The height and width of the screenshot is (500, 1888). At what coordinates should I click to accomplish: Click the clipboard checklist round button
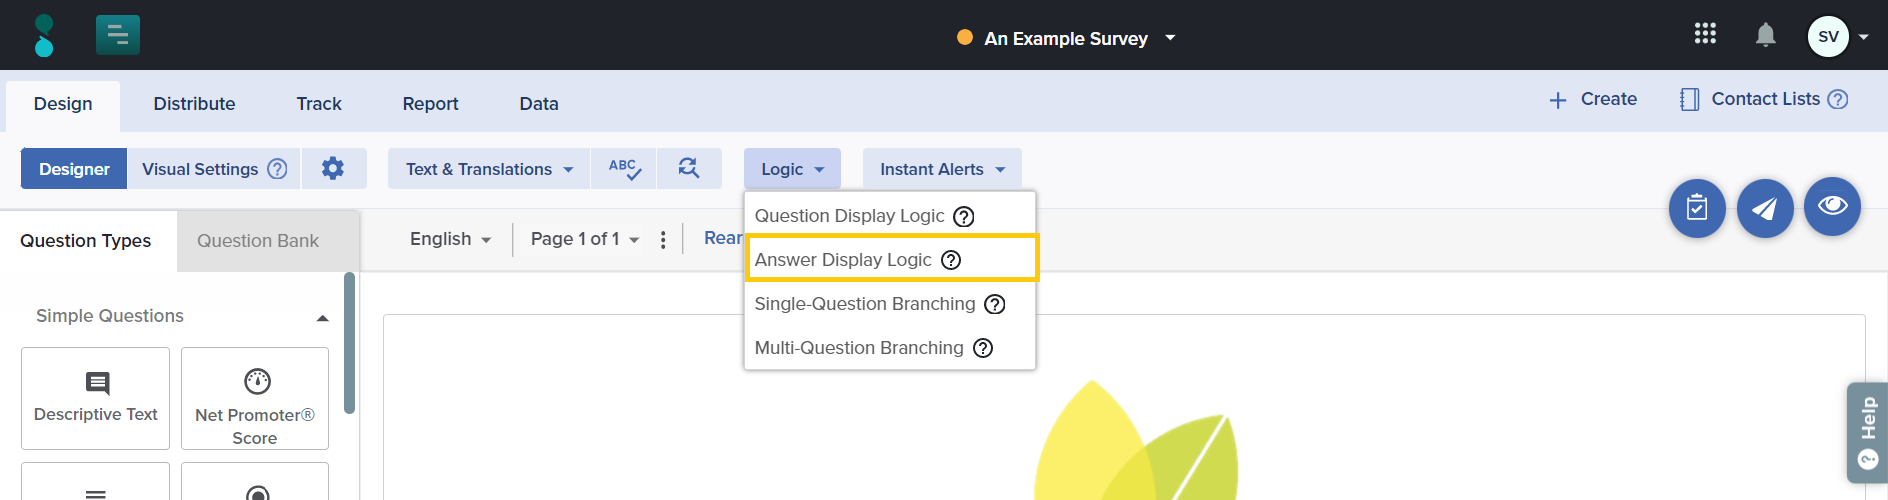tap(1697, 208)
